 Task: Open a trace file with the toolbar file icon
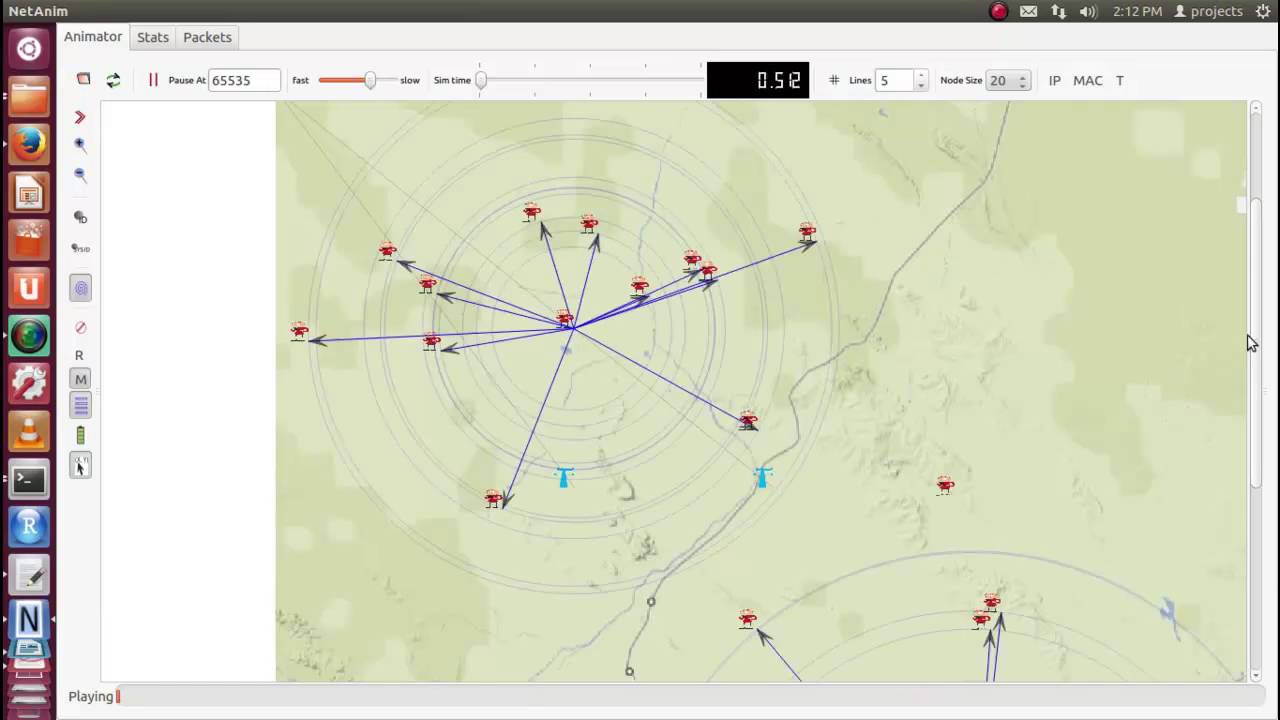click(84, 80)
